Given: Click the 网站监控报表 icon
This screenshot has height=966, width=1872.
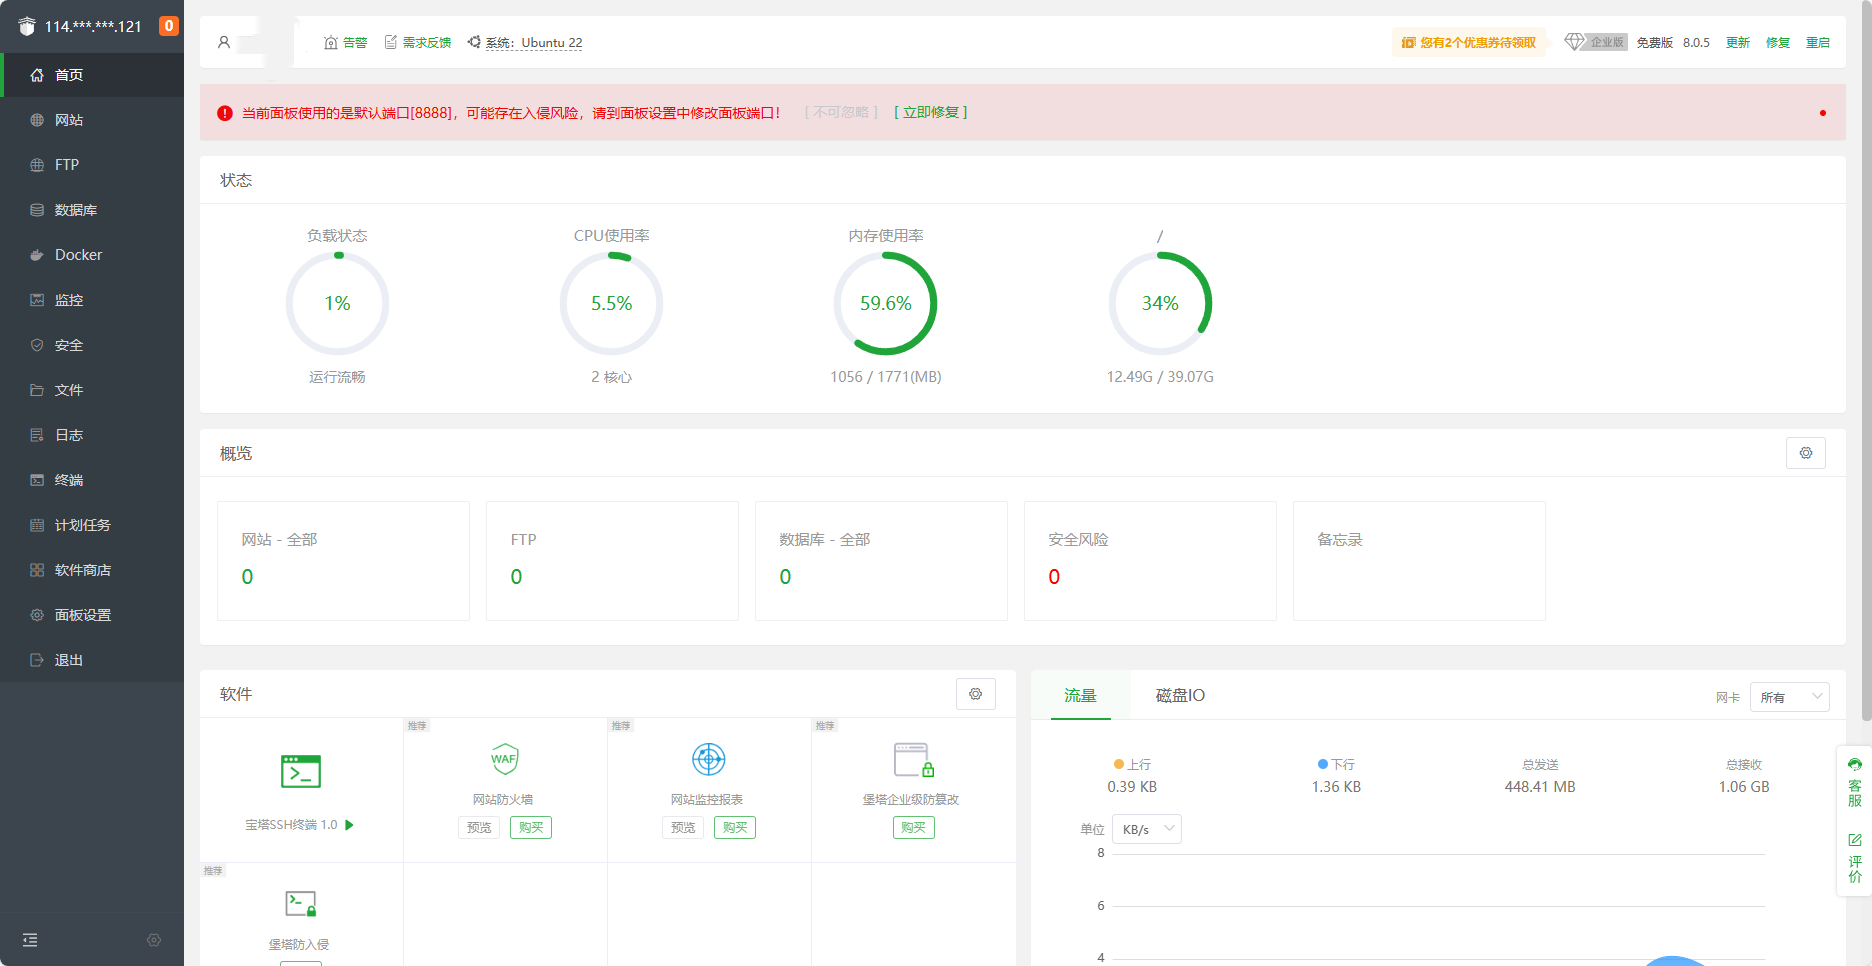Looking at the screenshot, I should tap(708, 759).
